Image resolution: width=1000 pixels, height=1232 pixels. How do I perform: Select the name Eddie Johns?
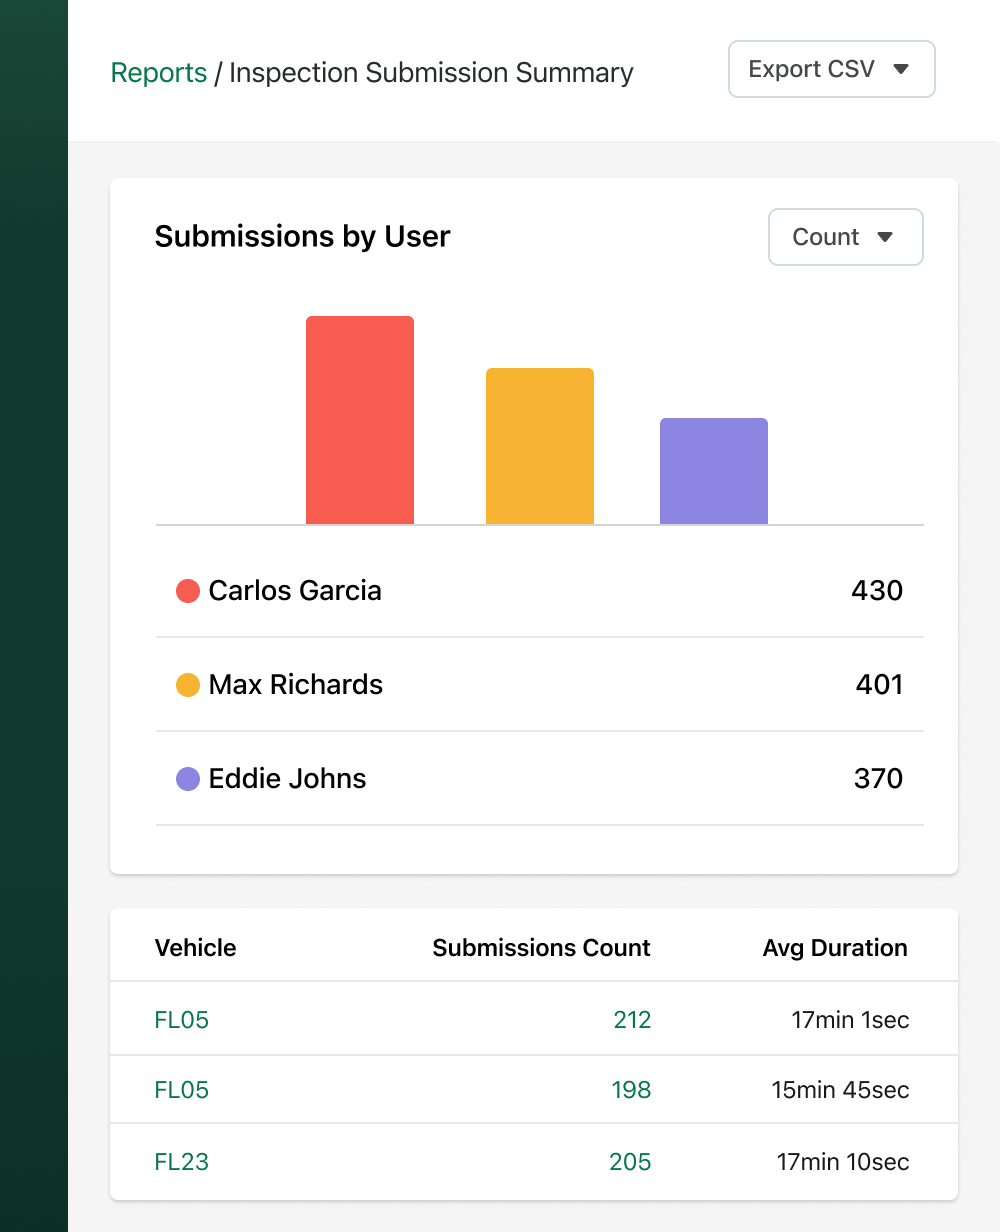[288, 778]
